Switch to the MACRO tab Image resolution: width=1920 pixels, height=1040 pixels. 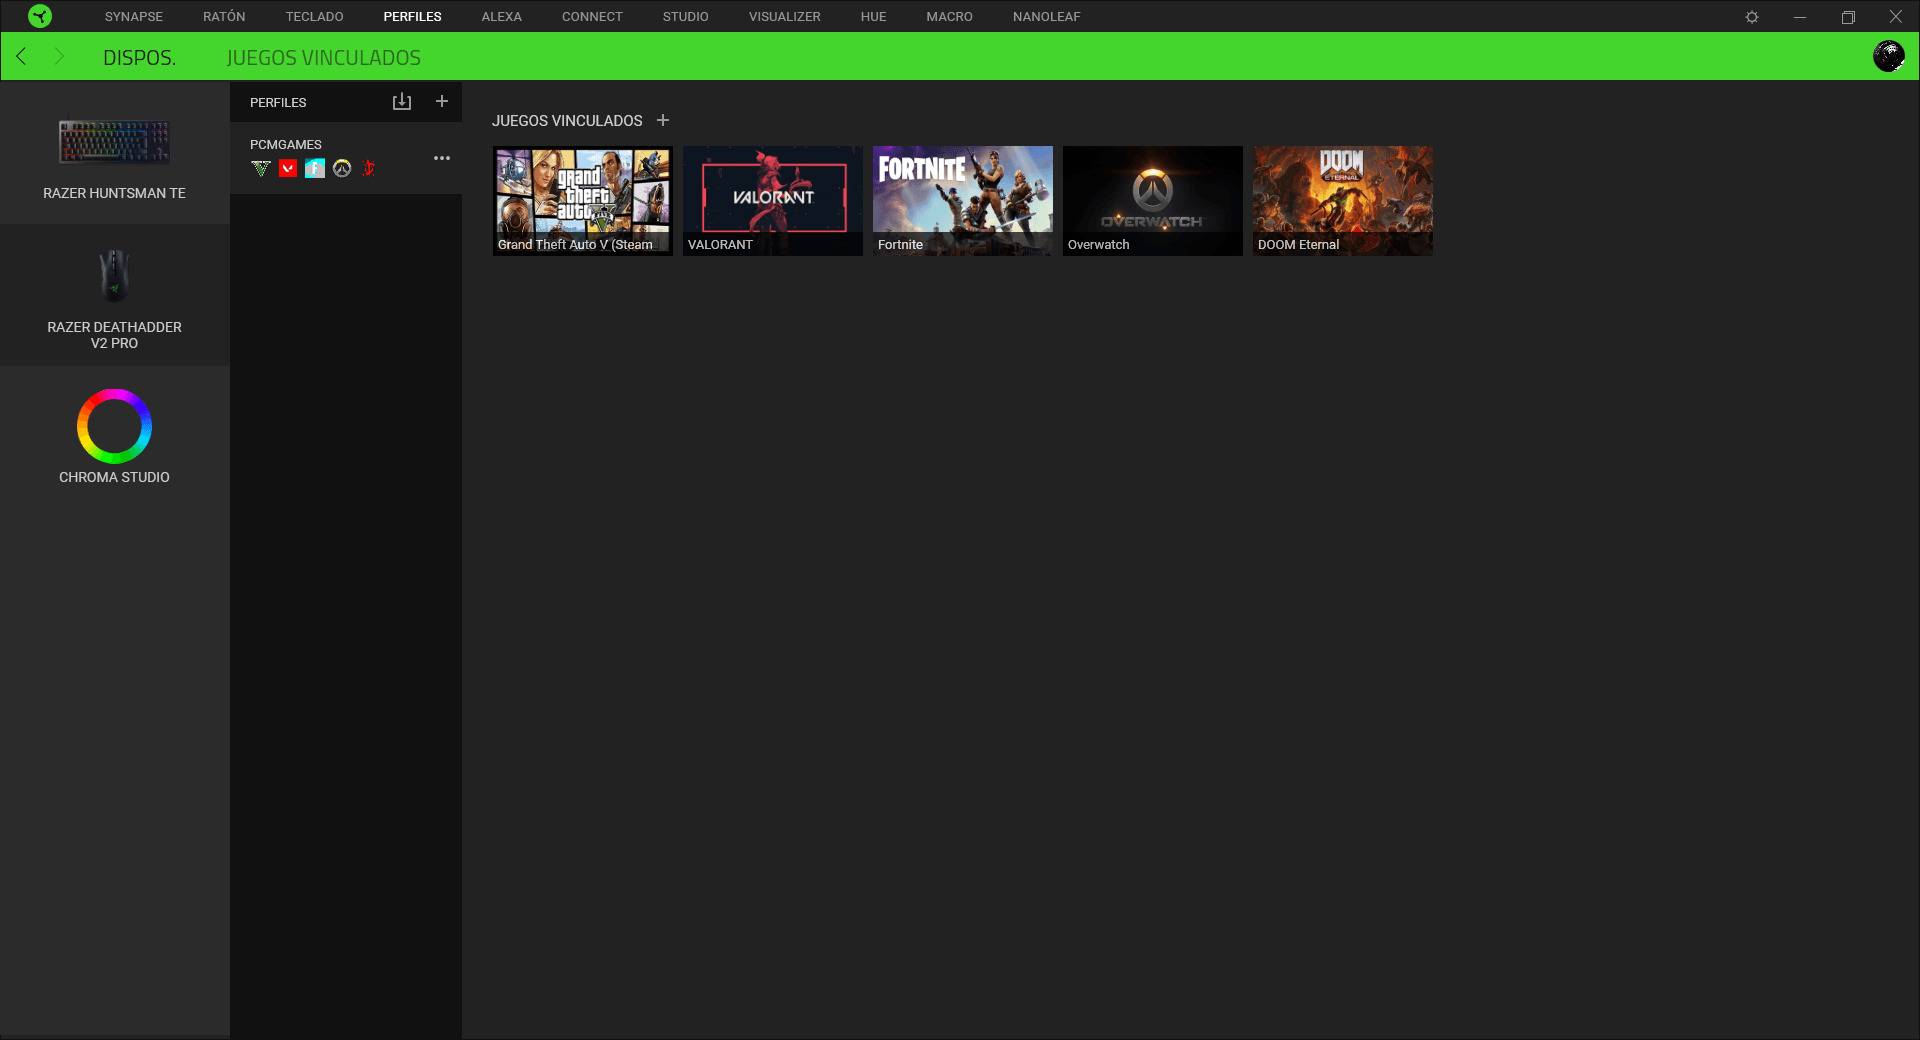949,17
